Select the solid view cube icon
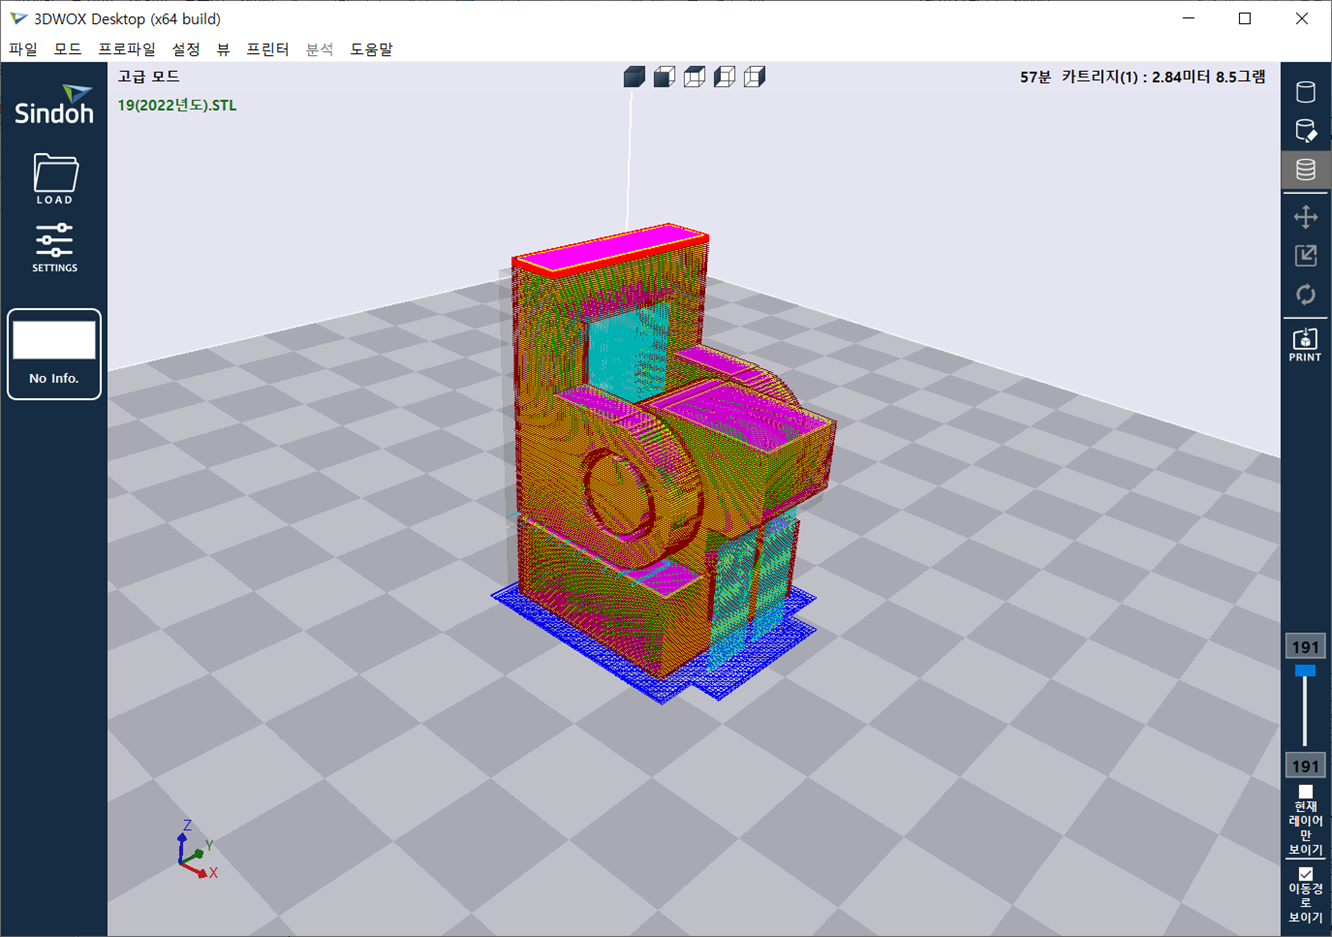 634,77
